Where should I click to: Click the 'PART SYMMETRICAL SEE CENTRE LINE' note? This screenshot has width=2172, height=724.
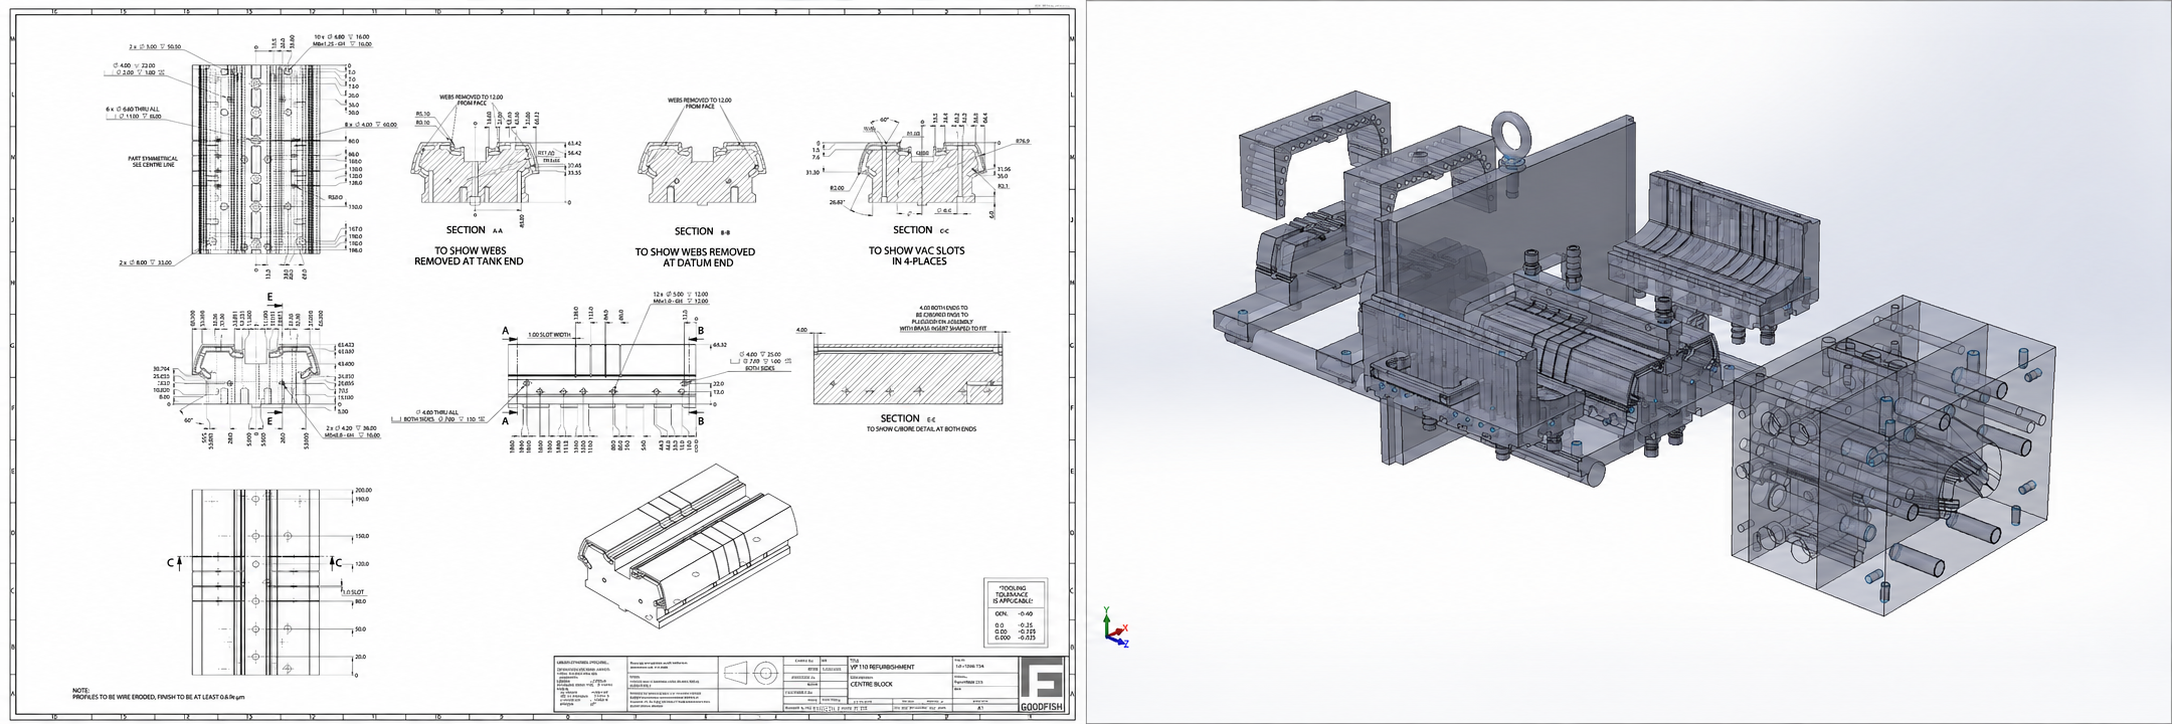154,160
